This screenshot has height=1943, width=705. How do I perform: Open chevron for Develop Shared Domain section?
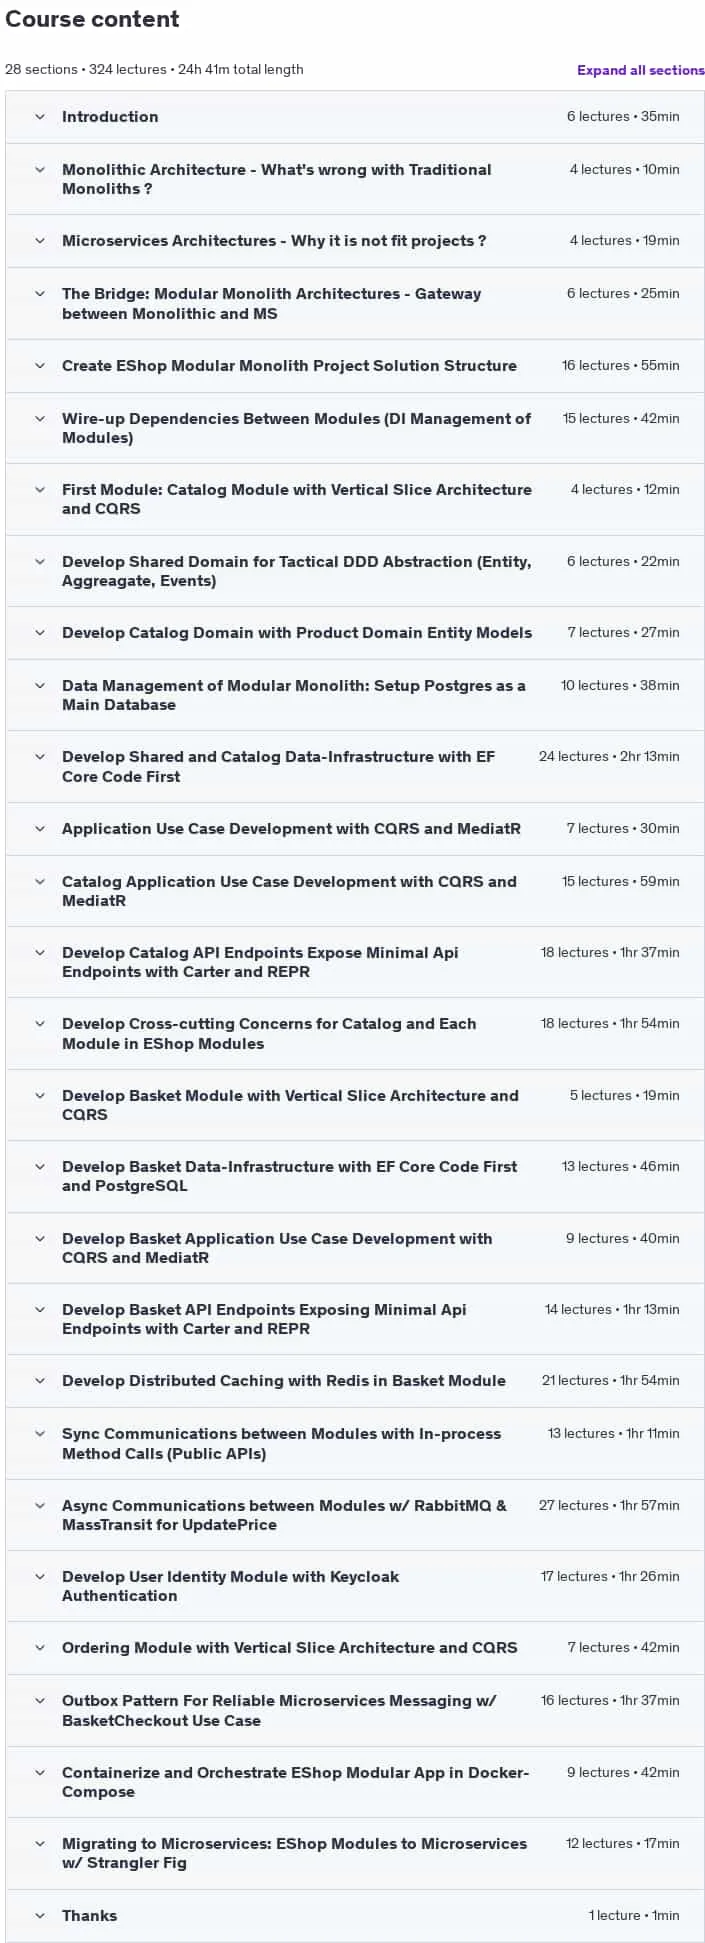coord(40,562)
